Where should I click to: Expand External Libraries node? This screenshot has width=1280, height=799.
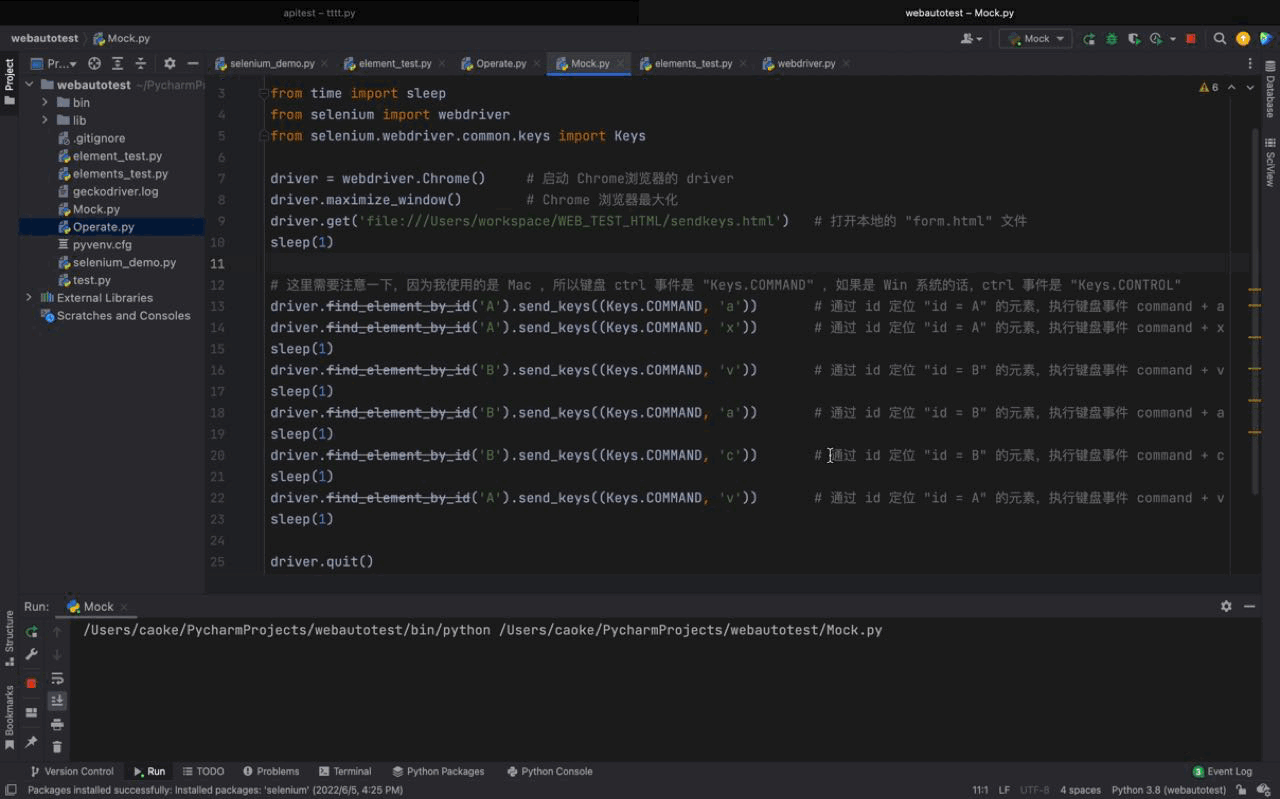click(29, 298)
